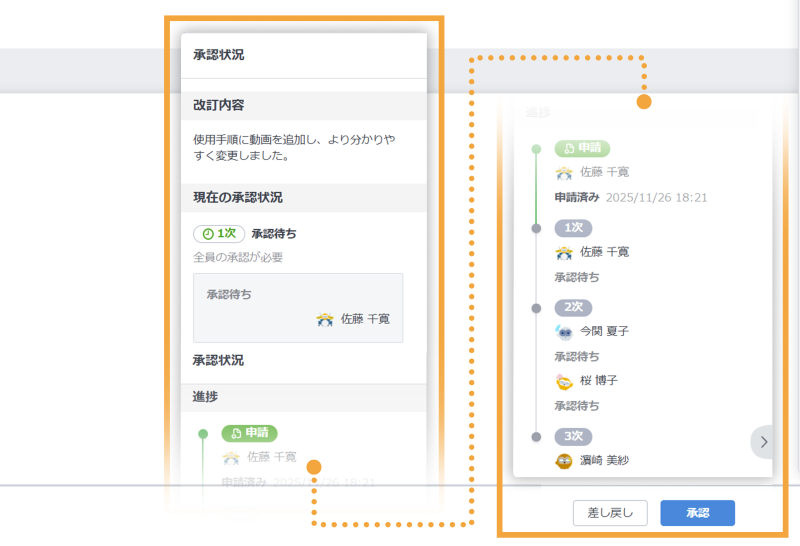Click gray timeline dot beside 3次 step

tap(536, 437)
